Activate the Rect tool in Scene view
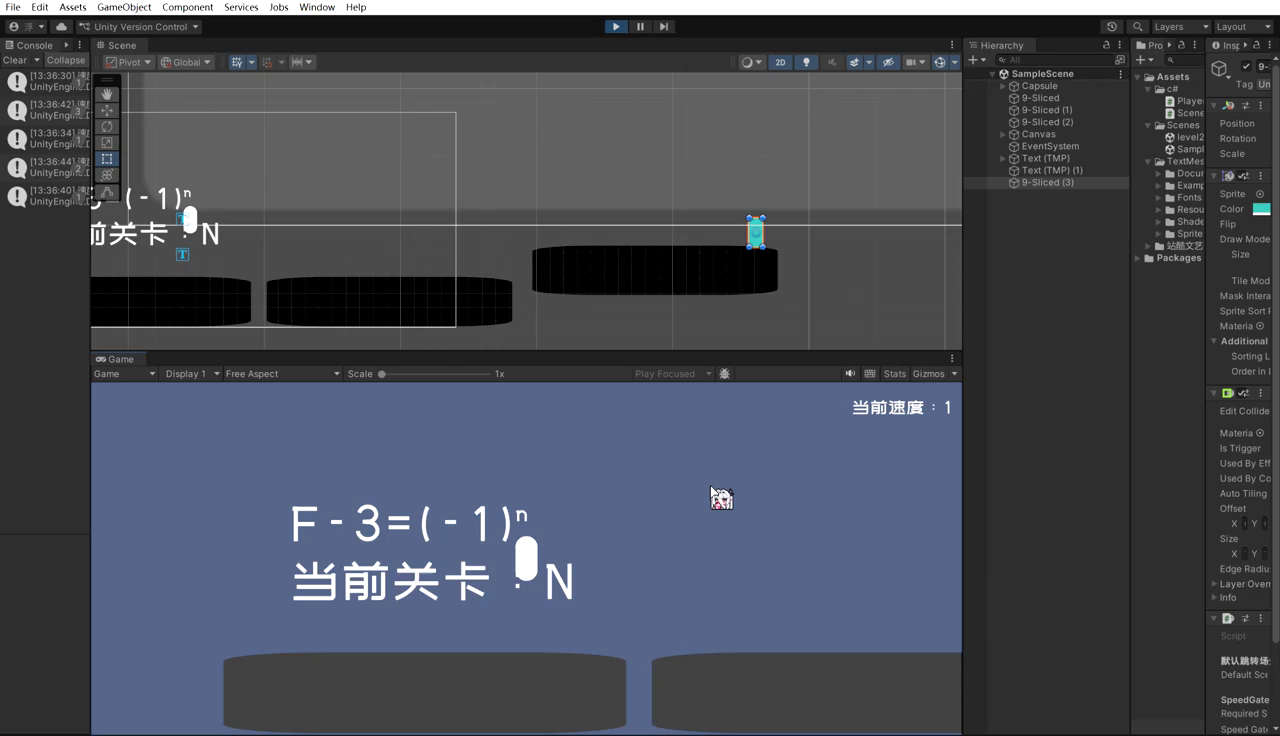Screen dimensions: 1280x736 coord(107,159)
